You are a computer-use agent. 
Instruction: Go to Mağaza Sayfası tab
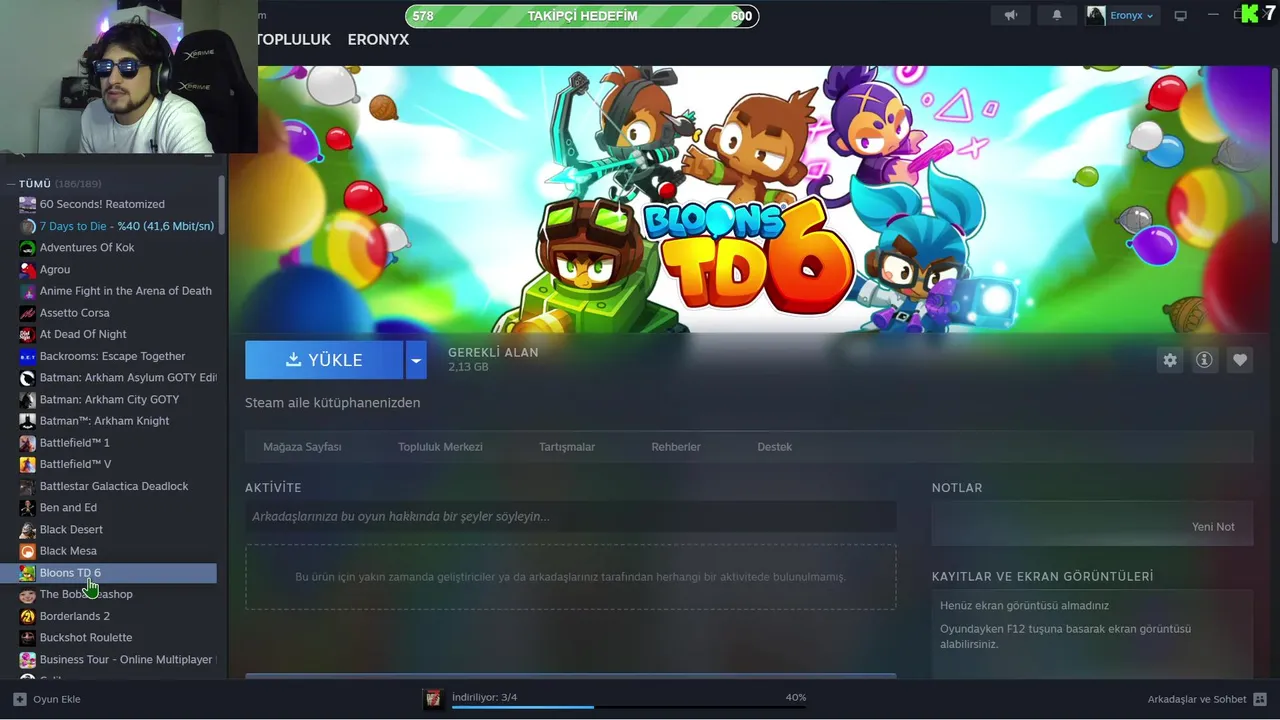302,447
